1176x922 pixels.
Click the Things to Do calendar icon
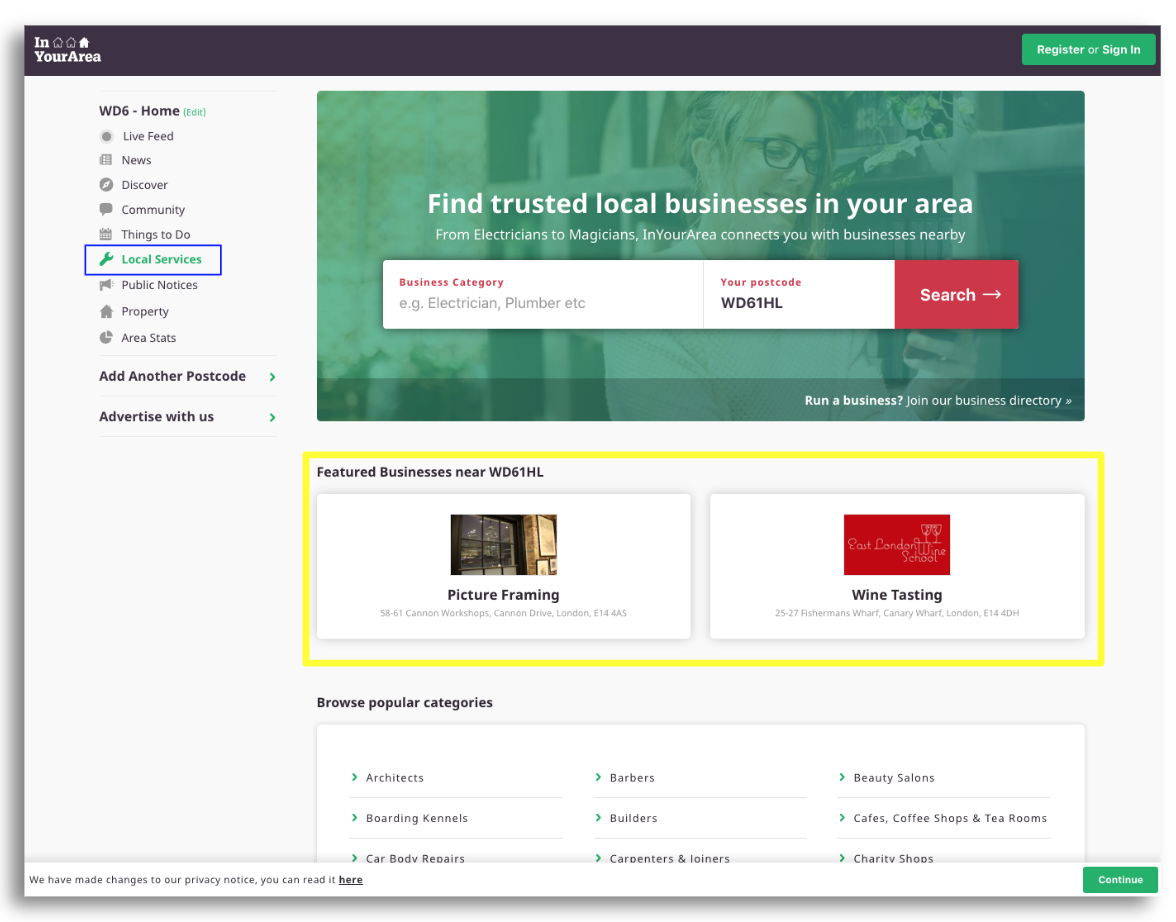tap(106, 234)
